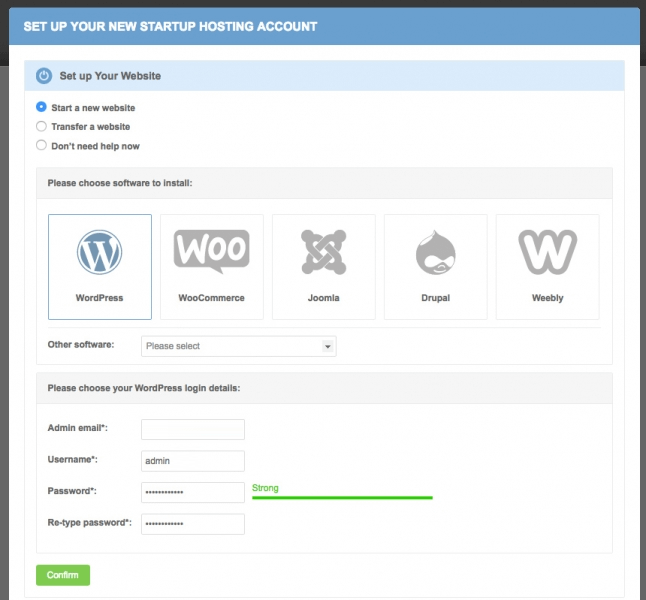Click the Re-type password field
646x600 pixels.
pos(193,524)
